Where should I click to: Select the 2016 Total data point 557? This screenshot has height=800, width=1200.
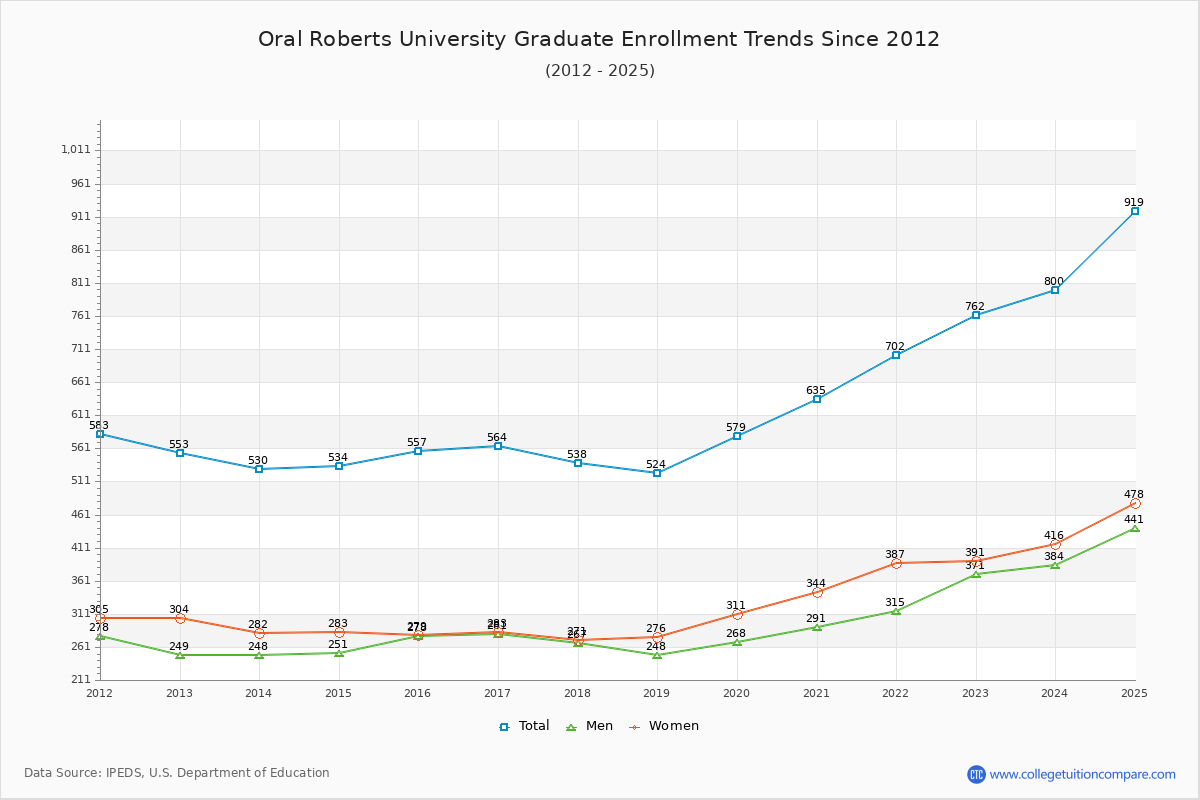418,451
